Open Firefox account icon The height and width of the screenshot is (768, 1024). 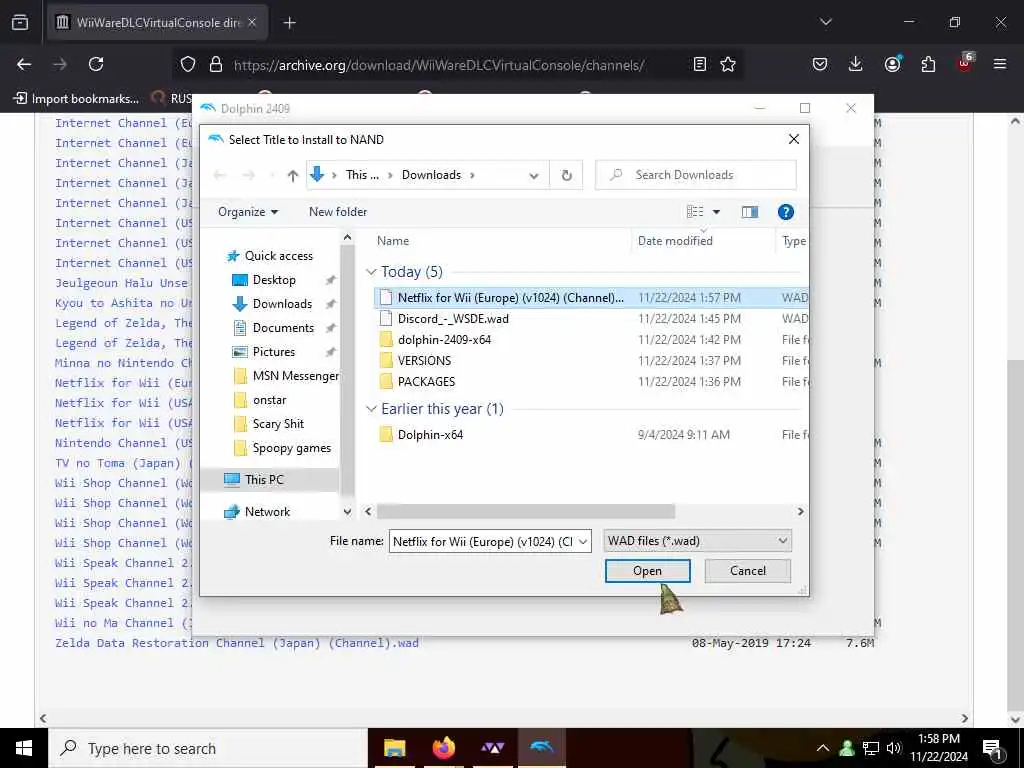pyautogui.click(x=892, y=64)
